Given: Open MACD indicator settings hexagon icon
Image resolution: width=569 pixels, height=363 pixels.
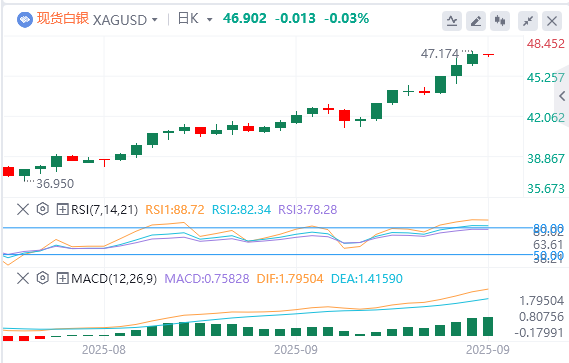Looking at the screenshot, I should click(x=43, y=278).
